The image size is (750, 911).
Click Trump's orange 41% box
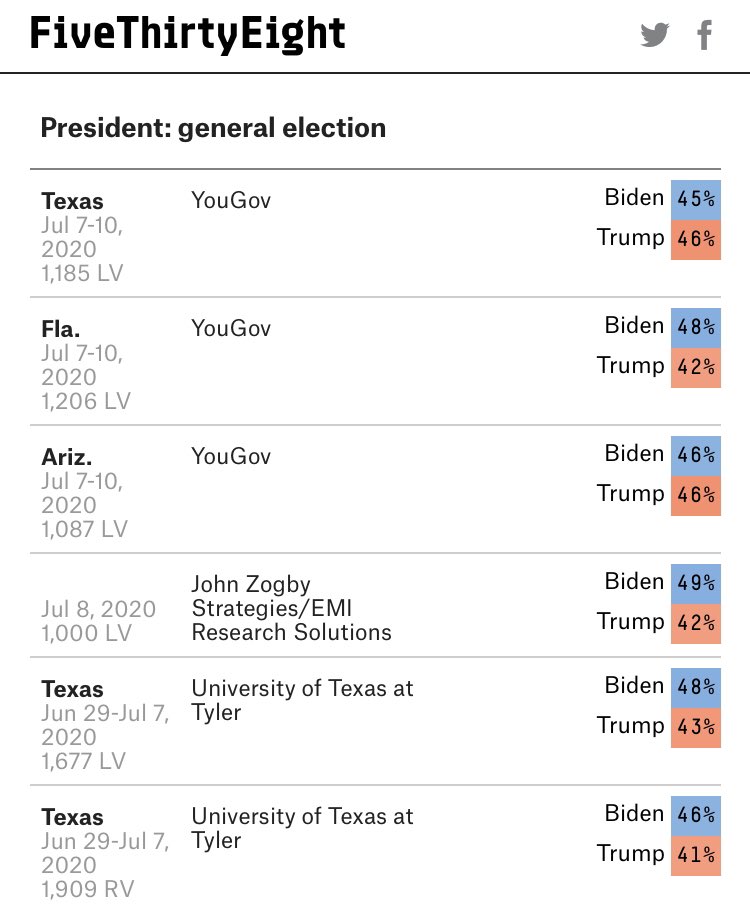coord(695,855)
